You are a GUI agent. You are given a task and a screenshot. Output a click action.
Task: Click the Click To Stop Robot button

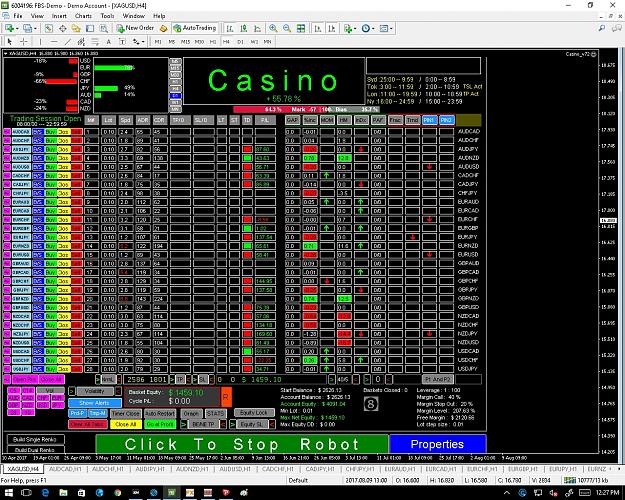[242, 444]
